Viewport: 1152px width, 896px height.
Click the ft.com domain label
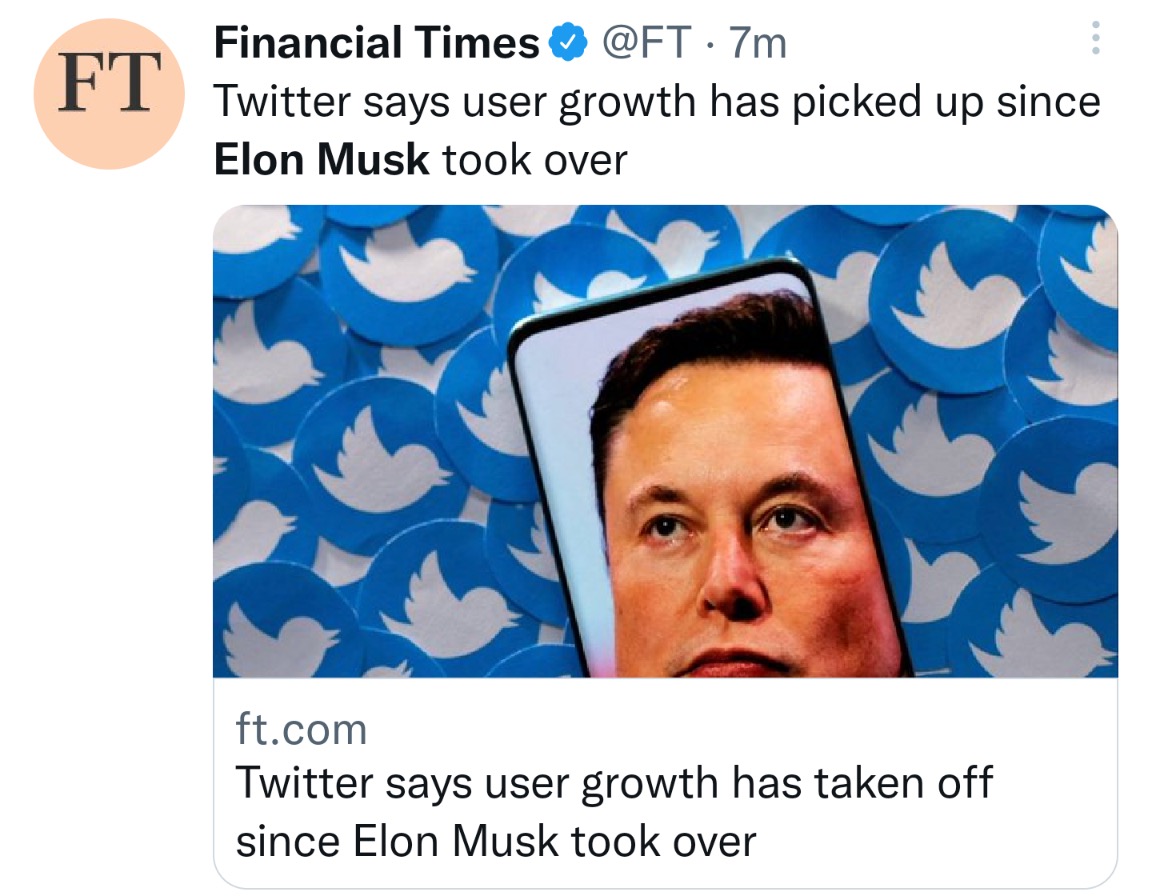(x=301, y=729)
